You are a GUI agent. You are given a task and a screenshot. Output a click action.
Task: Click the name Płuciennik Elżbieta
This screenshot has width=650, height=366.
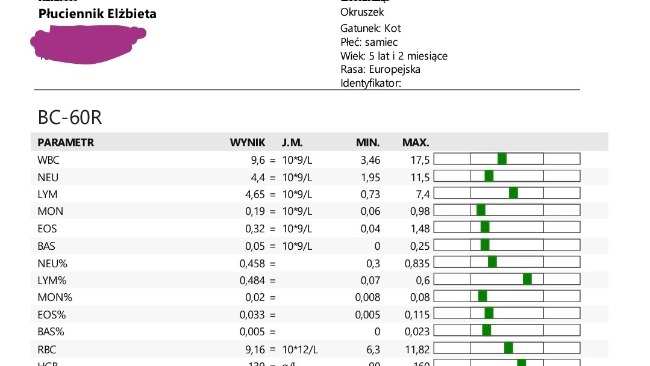(x=97, y=14)
